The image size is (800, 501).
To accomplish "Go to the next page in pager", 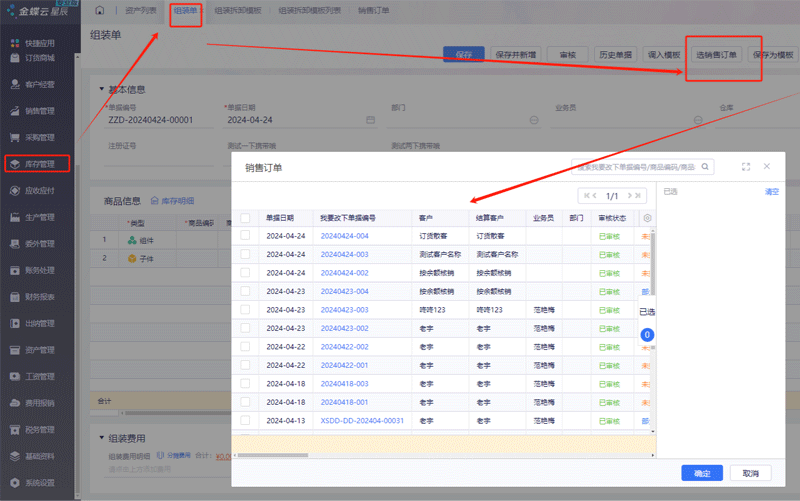I will (x=630, y=196).
